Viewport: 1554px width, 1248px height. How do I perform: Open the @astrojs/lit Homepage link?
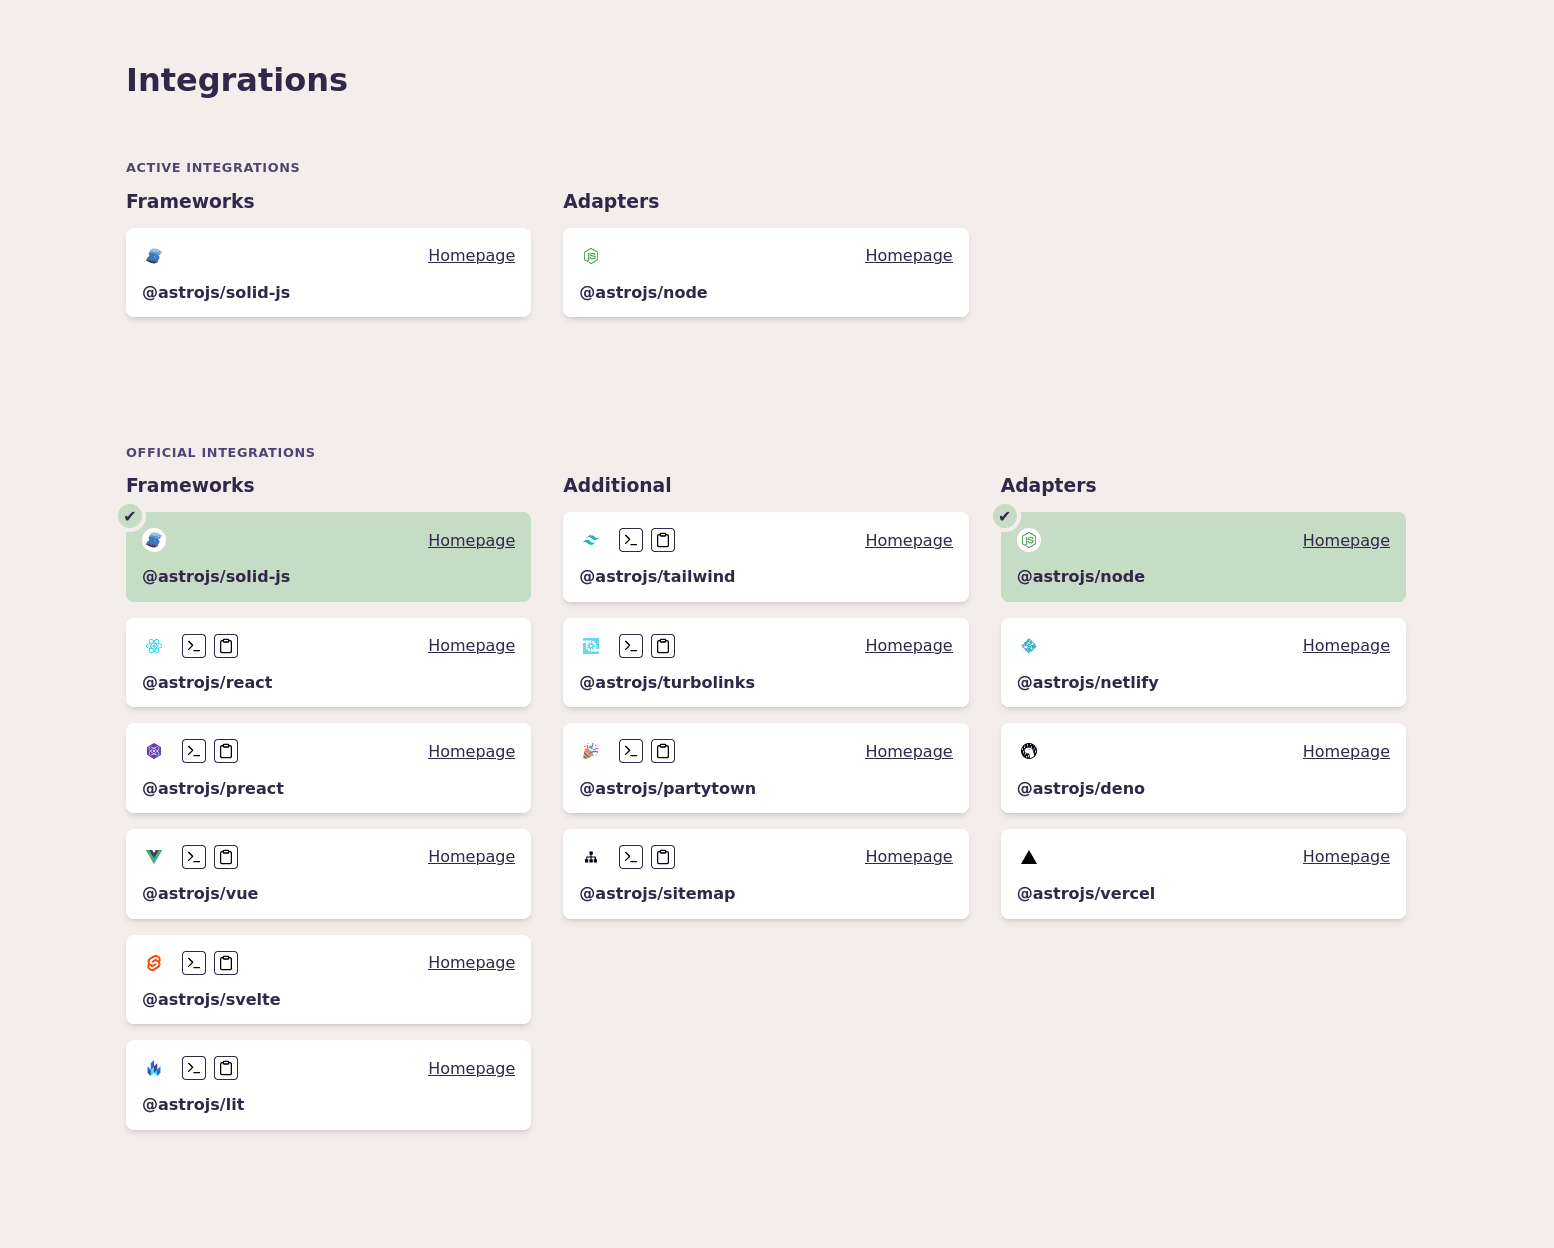pos(471,1068)
